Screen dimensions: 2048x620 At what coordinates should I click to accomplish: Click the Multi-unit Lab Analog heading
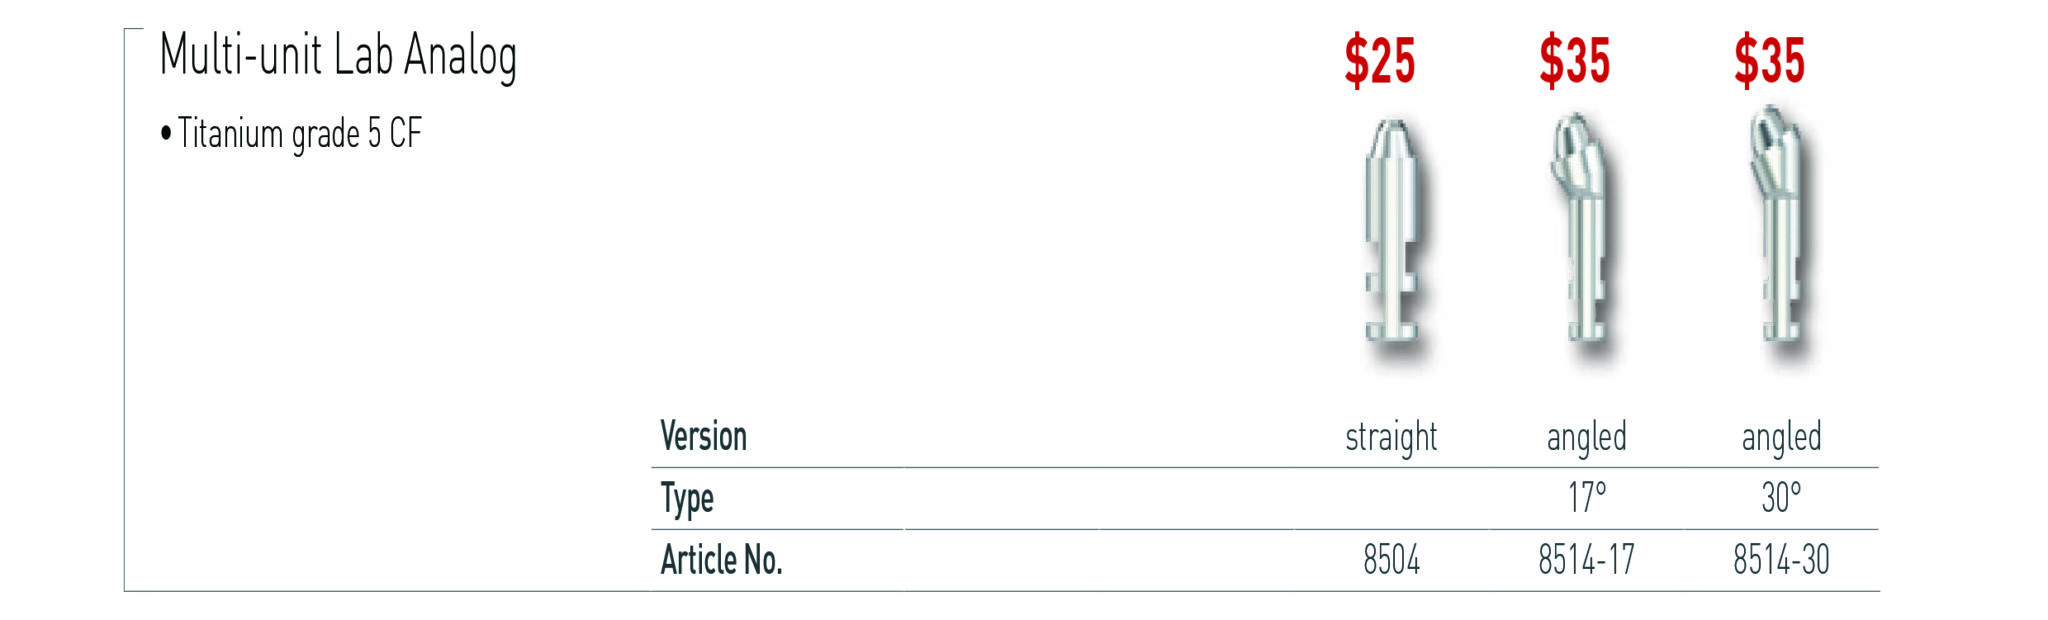(338, 56)
